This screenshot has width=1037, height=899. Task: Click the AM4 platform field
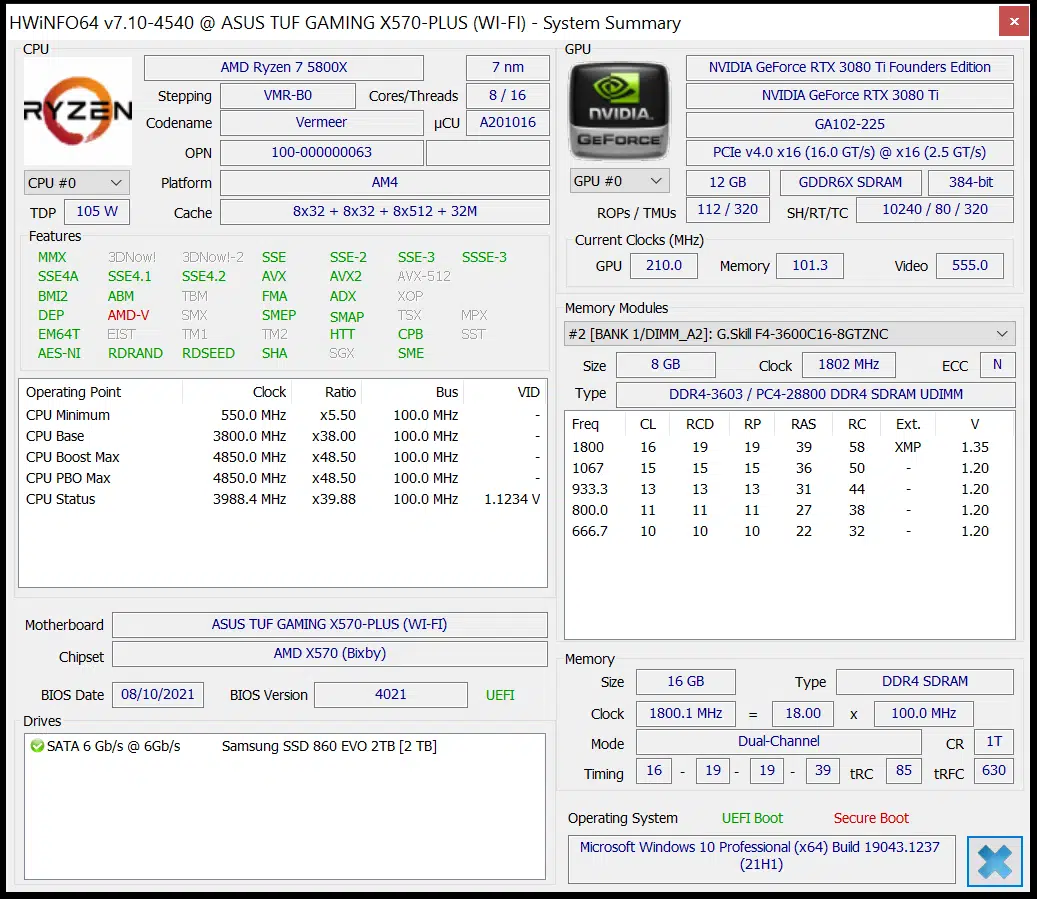point(384,182)
